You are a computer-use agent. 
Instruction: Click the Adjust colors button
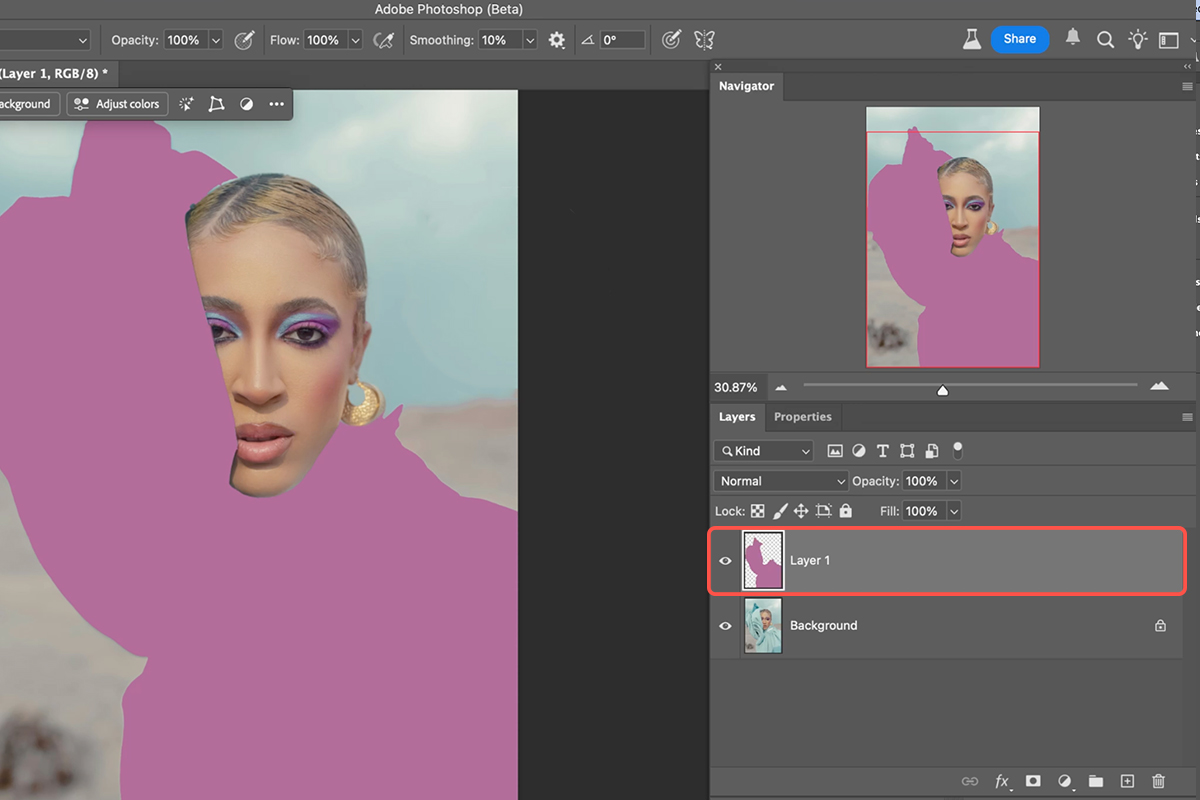[118, 104]
